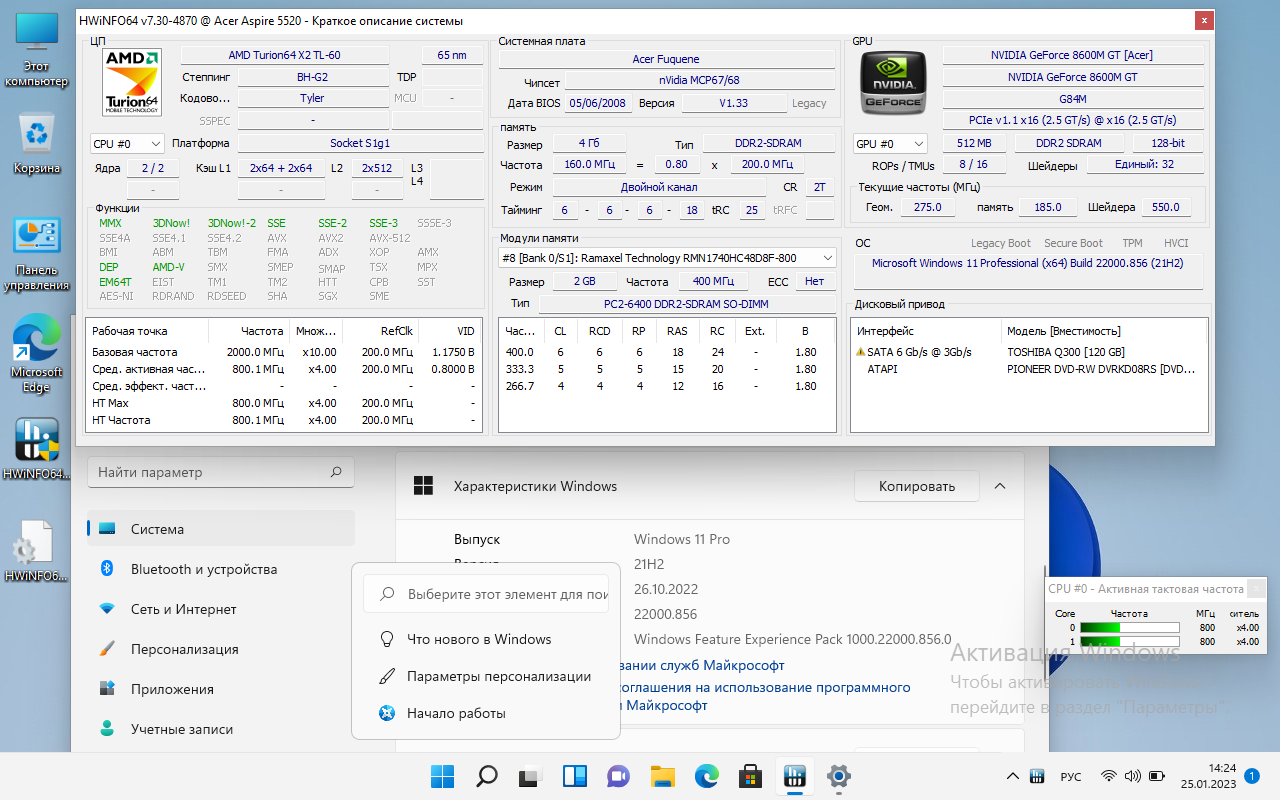1280x800 pixels.
Task: Click Core 1 frequency bar
Action: 1130,641
